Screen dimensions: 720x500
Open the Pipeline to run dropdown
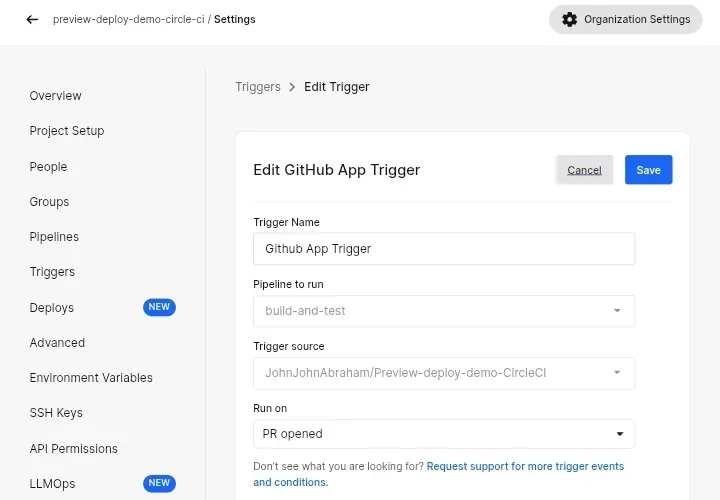[x=444, y=311]
